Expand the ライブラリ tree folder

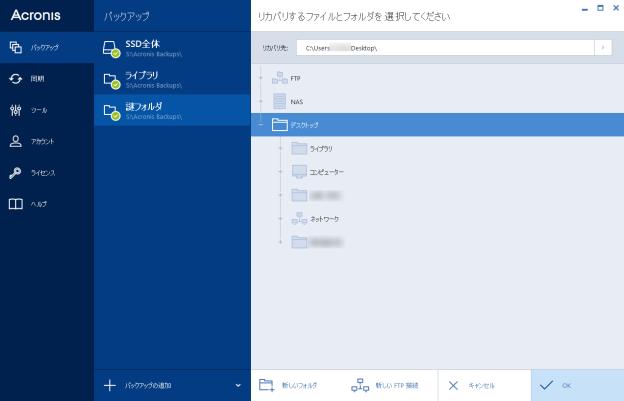[281, 148]
